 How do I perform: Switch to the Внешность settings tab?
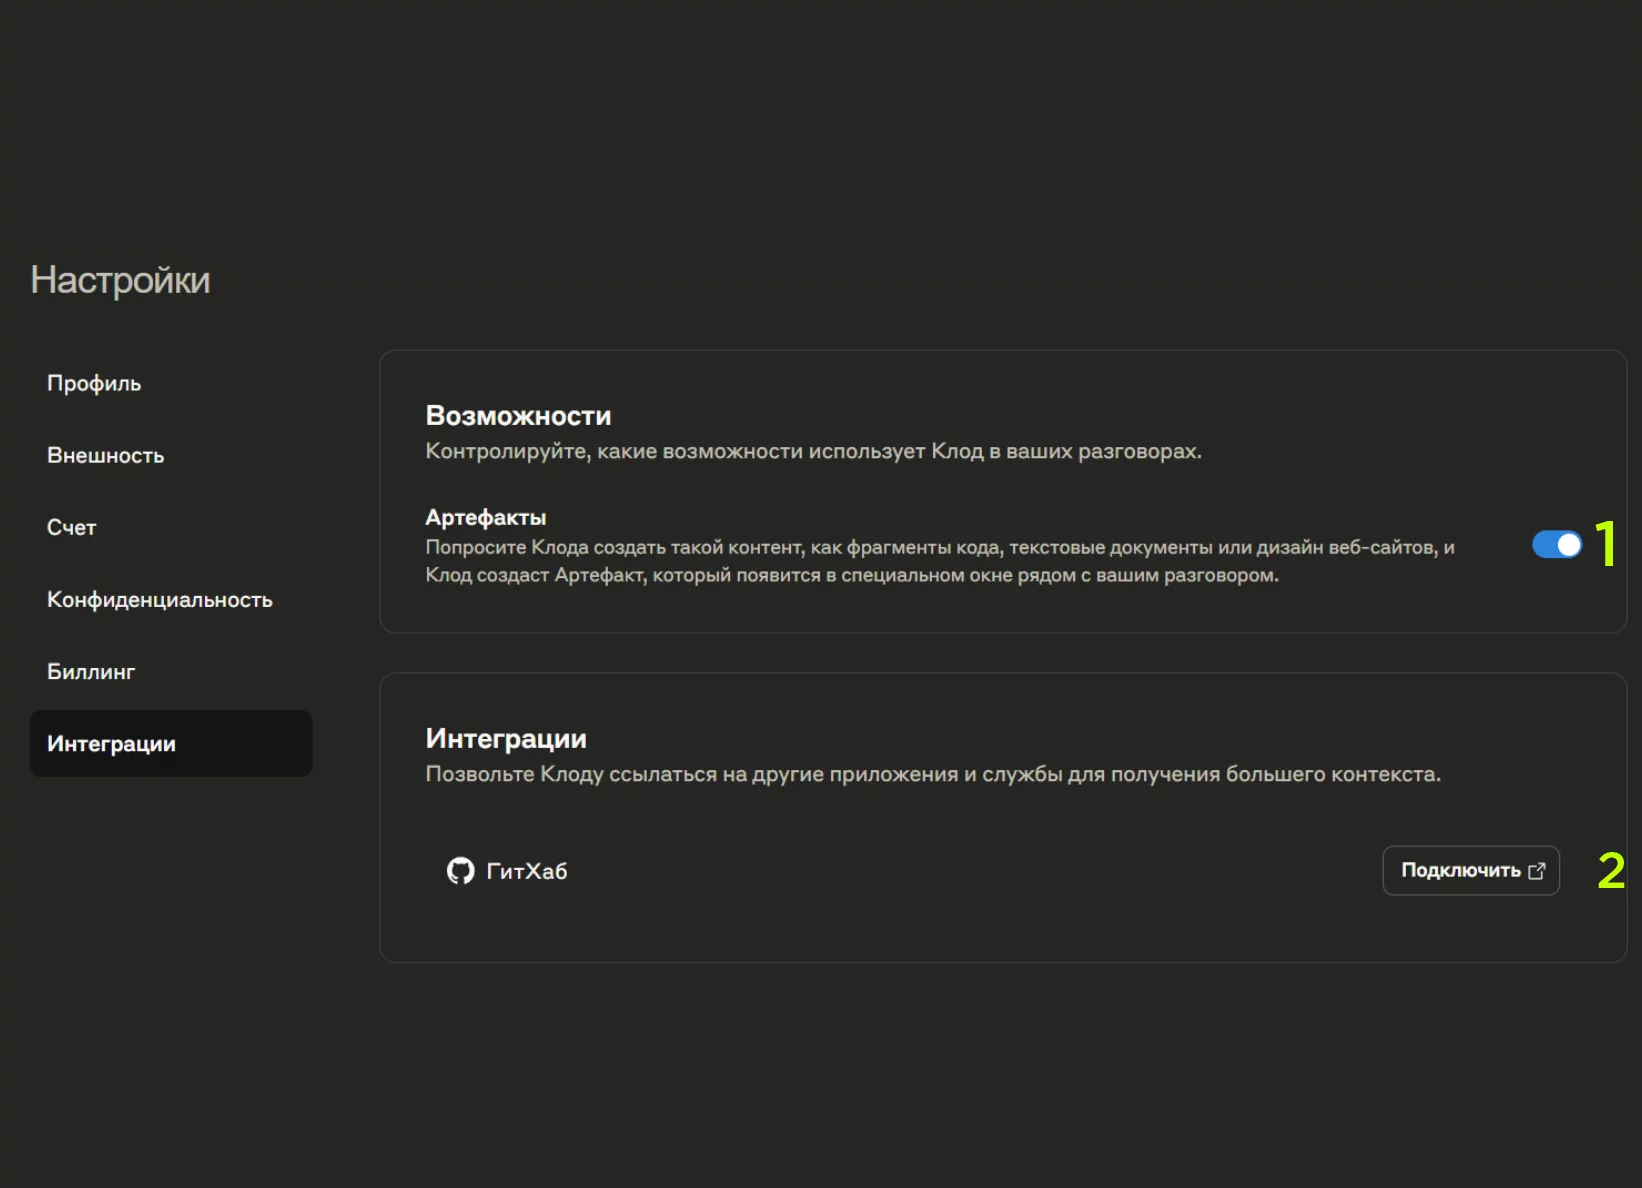tap(105, 456)
